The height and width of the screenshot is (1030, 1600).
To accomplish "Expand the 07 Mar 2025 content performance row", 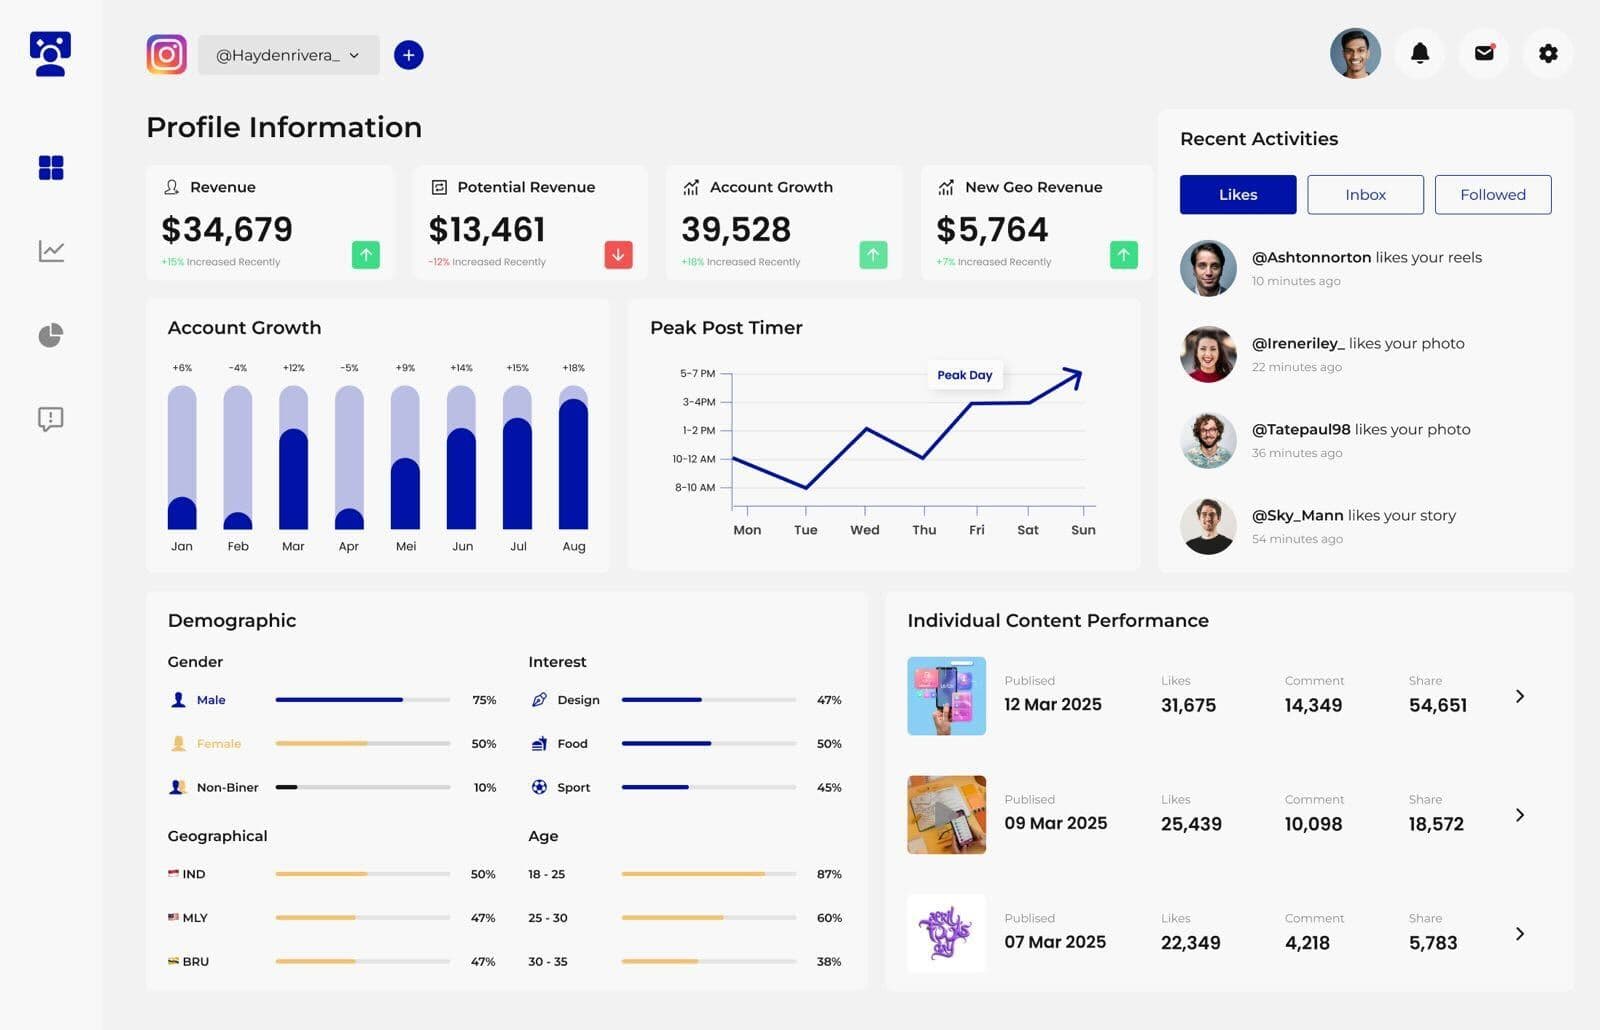I will coord(1520,933).
